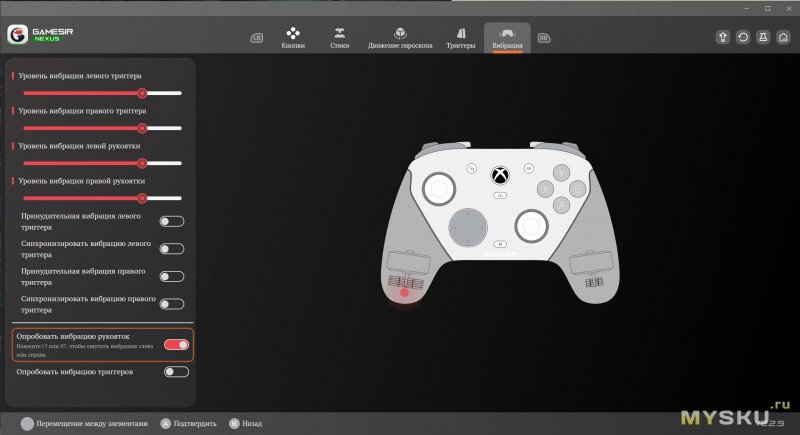
Task: Click the RB icon right of navigation tabs
Action: tap(544, 38)
